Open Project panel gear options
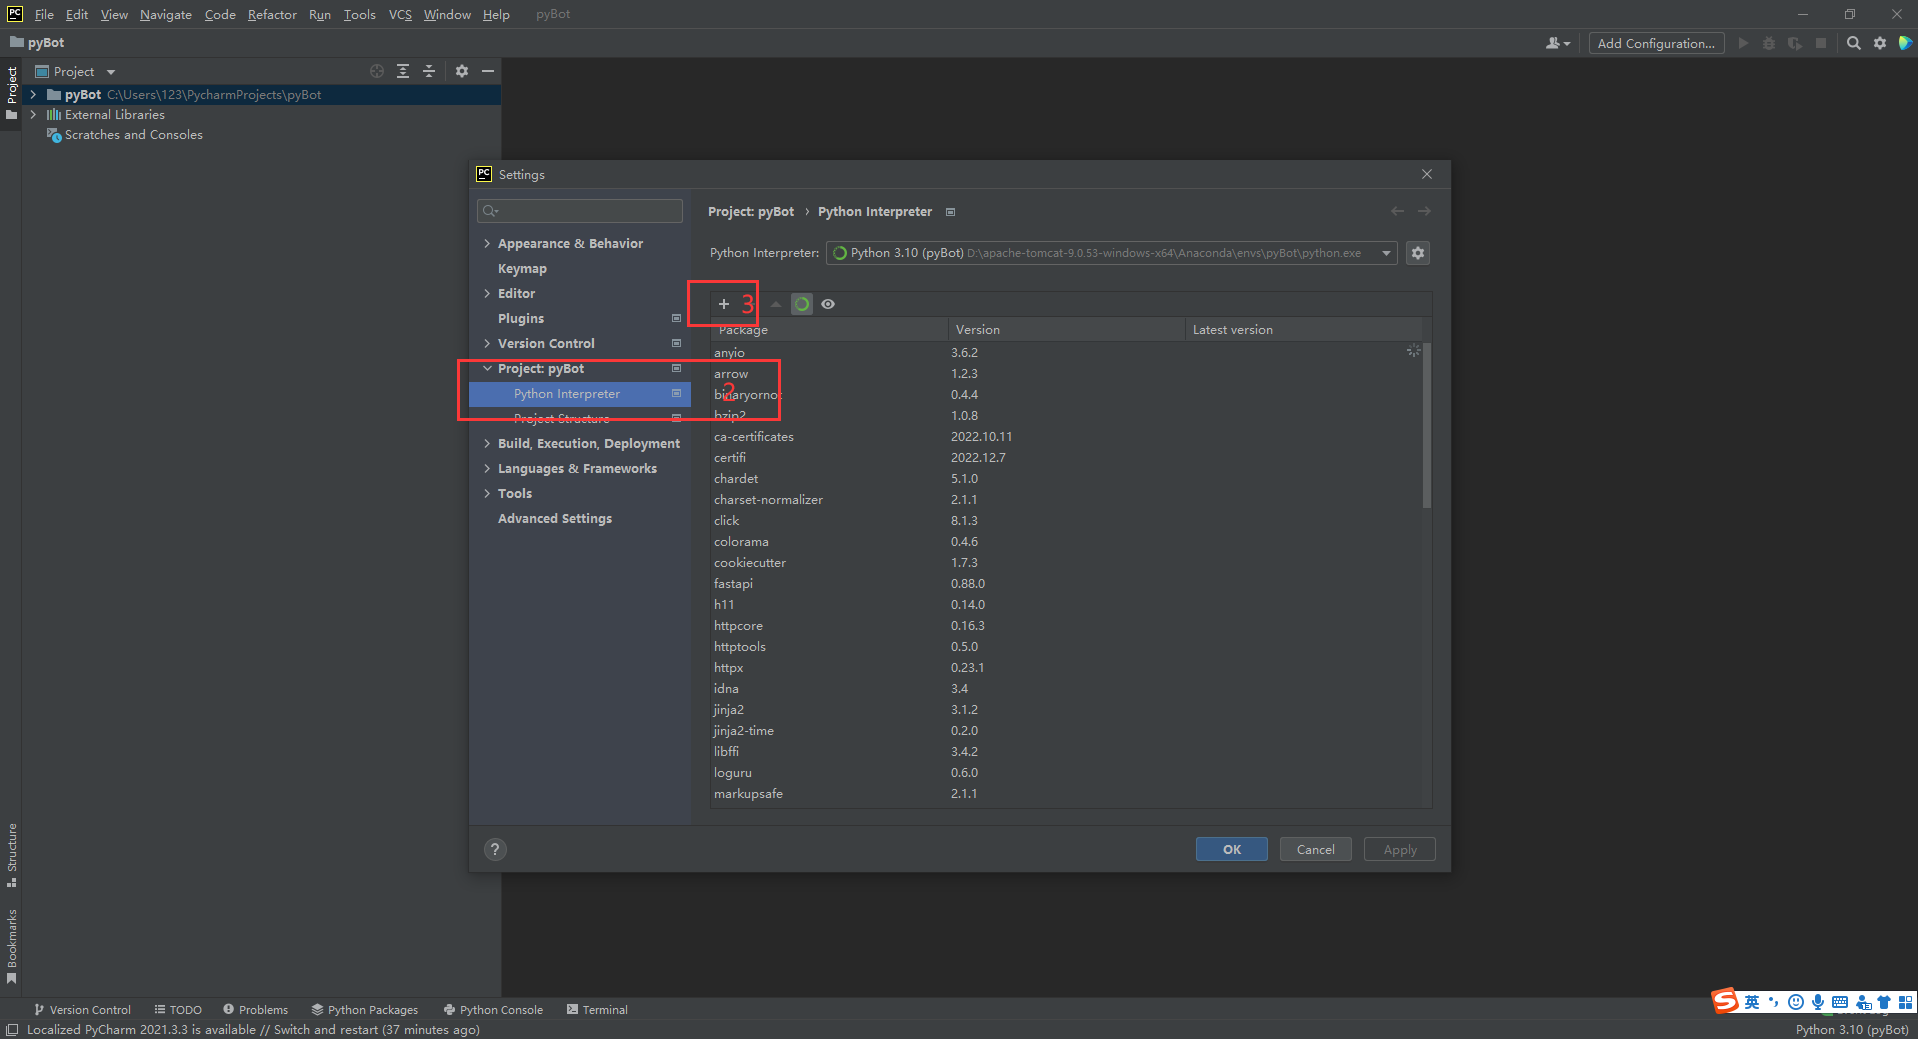This screenshot has width=1918, height=1039. coord(462,71)
